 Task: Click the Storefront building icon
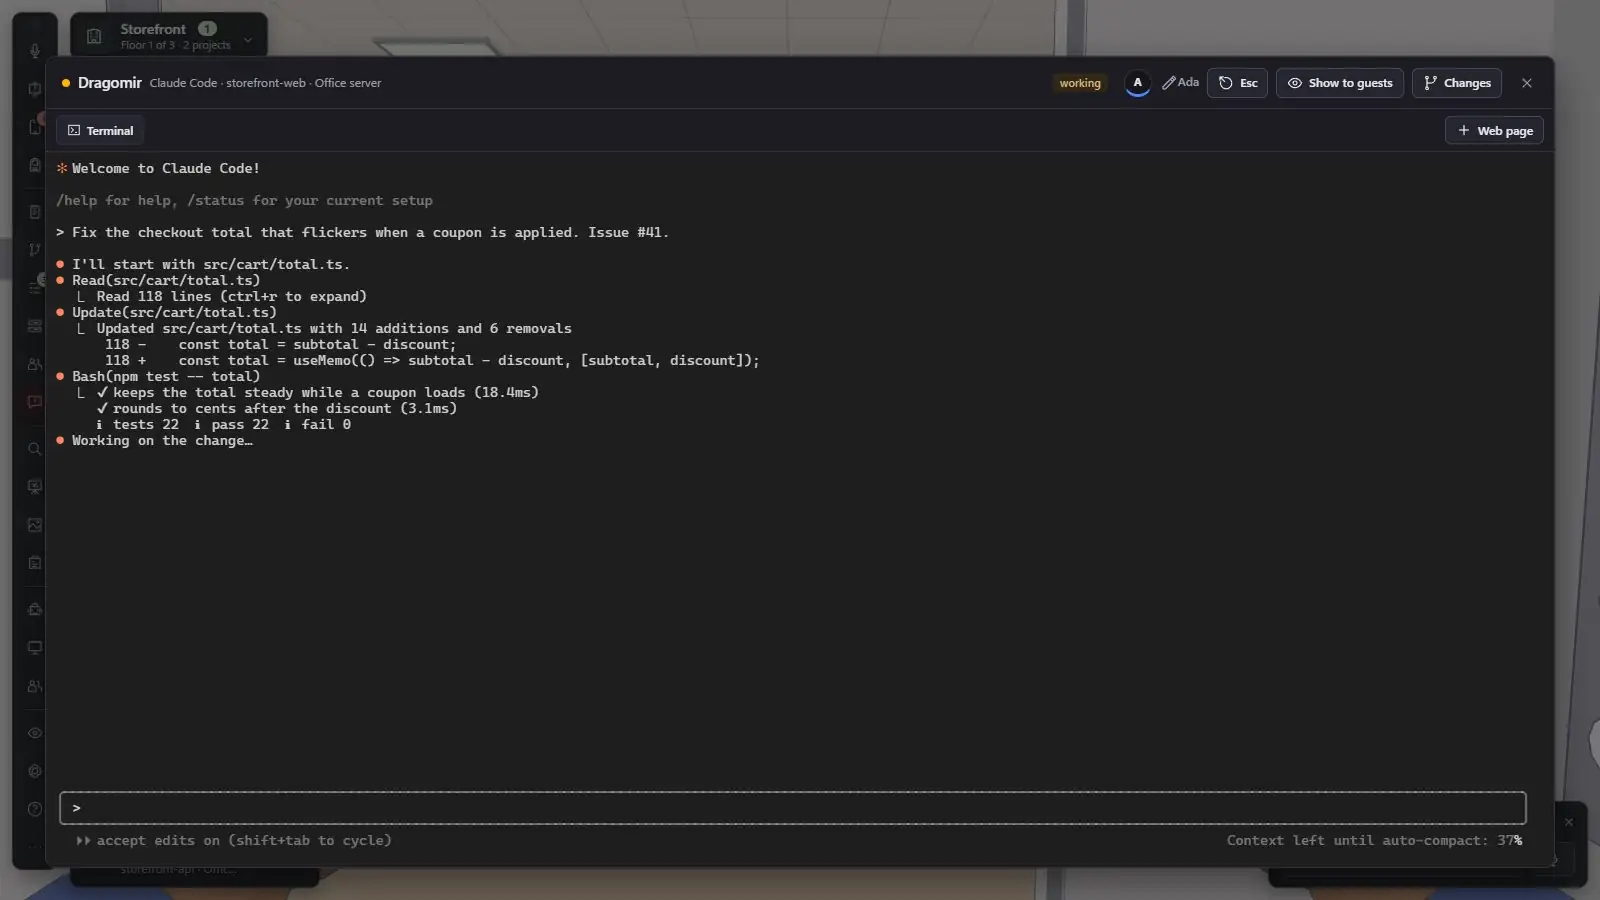tap(94, 37)
